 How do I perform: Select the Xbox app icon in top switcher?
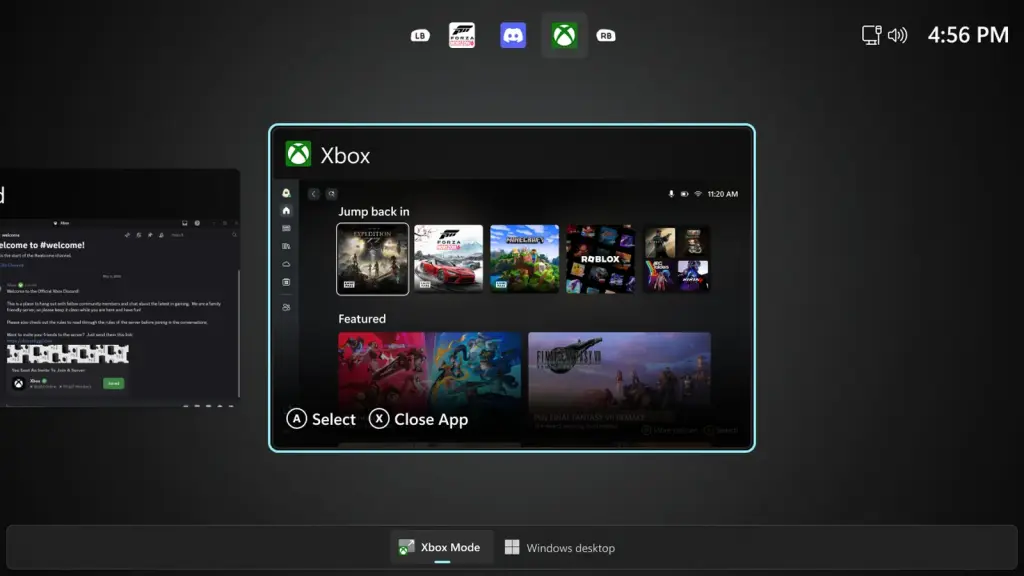click(564, 35)
